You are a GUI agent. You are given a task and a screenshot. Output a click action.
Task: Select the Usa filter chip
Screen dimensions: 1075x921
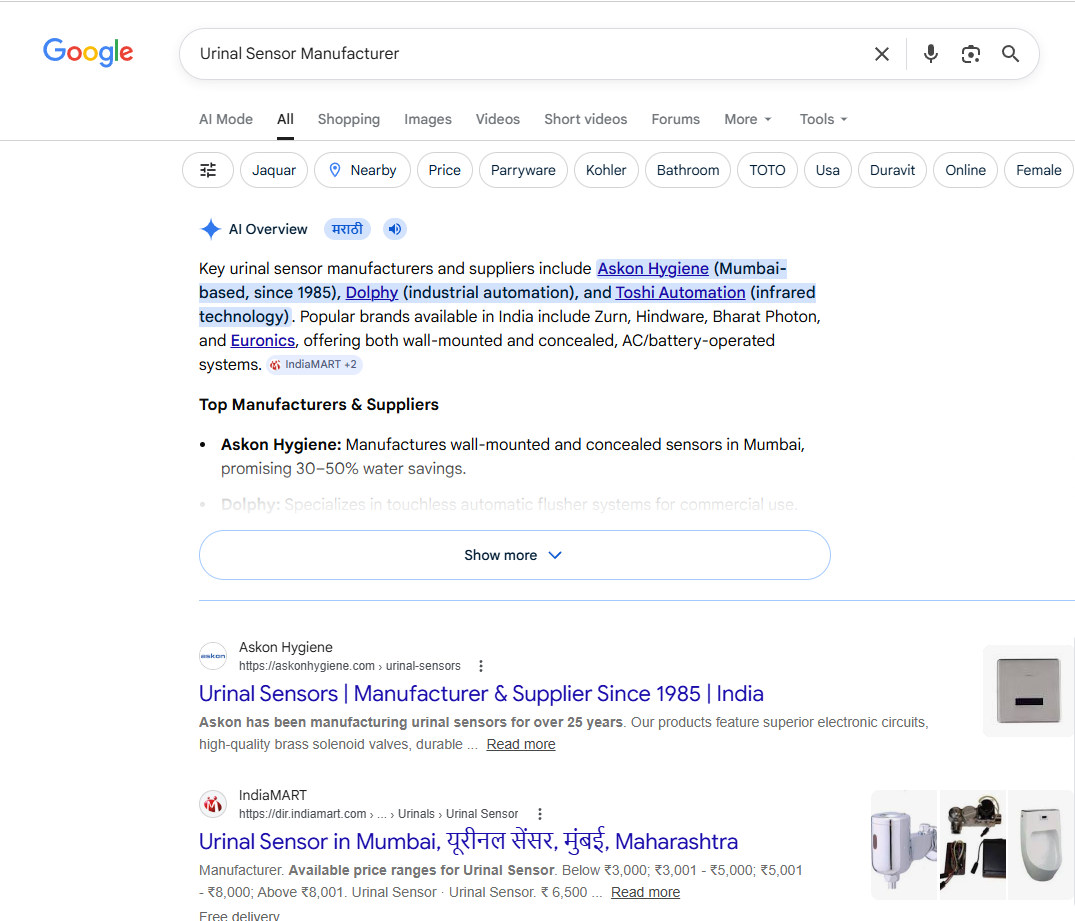[828, 170]
